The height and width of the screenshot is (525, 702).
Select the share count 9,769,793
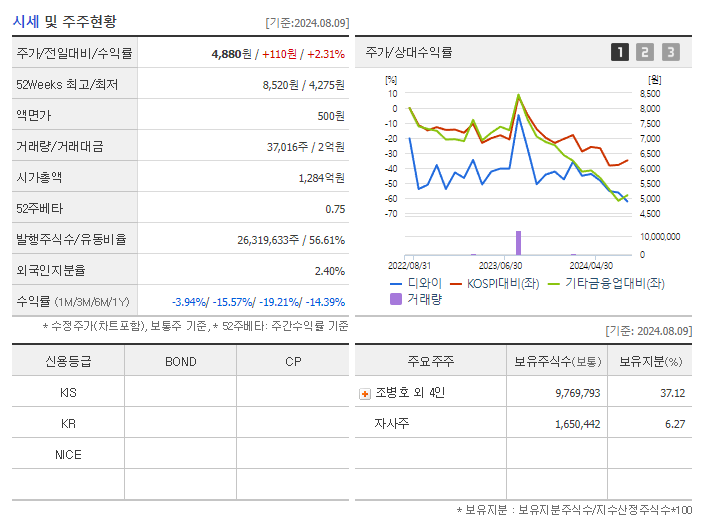[x=578, y=393]
